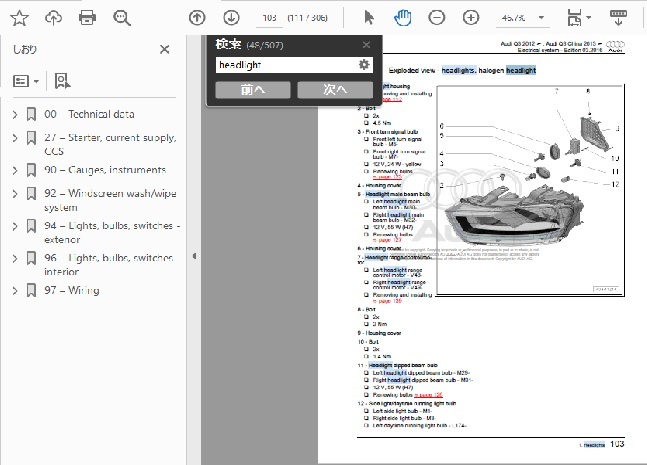Go to next page arrow
Image resolution: width=647 pixels, height=465 pixels.
231,18
